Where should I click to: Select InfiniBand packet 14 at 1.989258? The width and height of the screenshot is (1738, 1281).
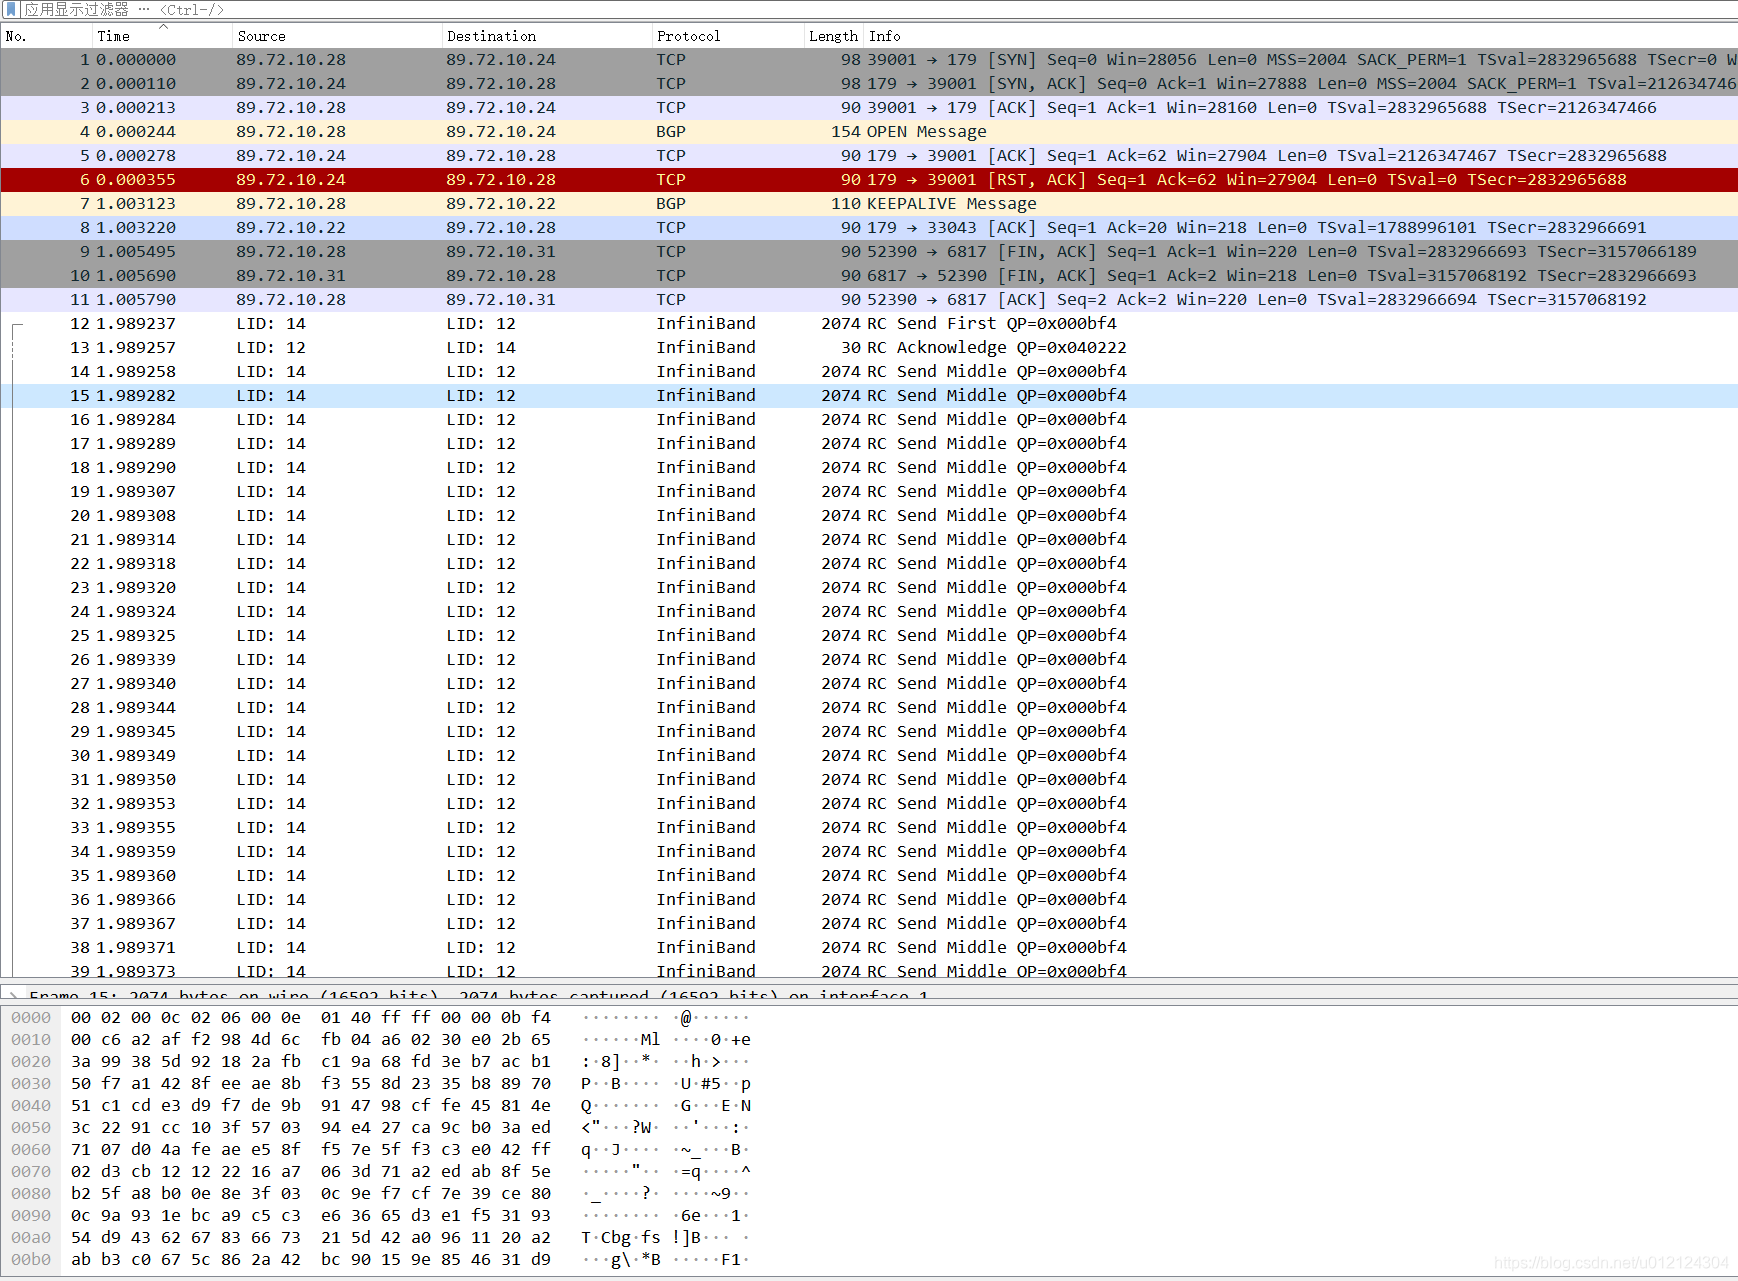(x=869, y=372)
